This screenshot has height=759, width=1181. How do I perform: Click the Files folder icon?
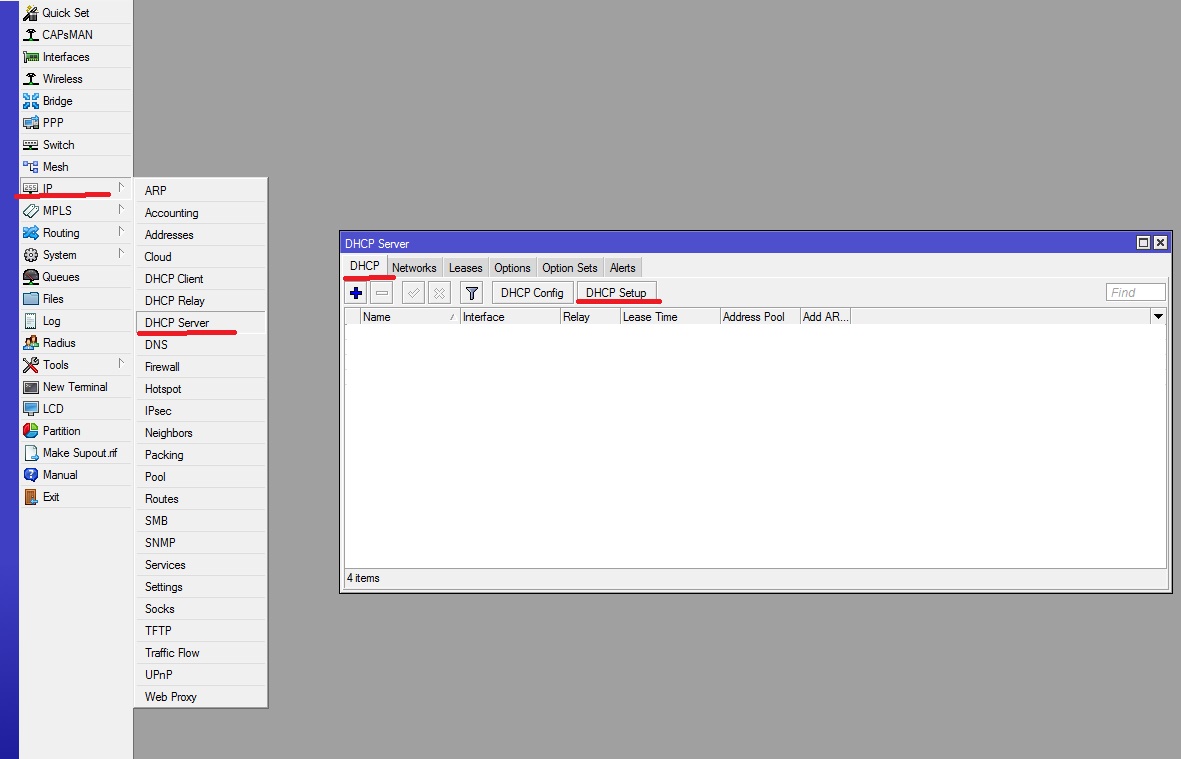point(31,299)
